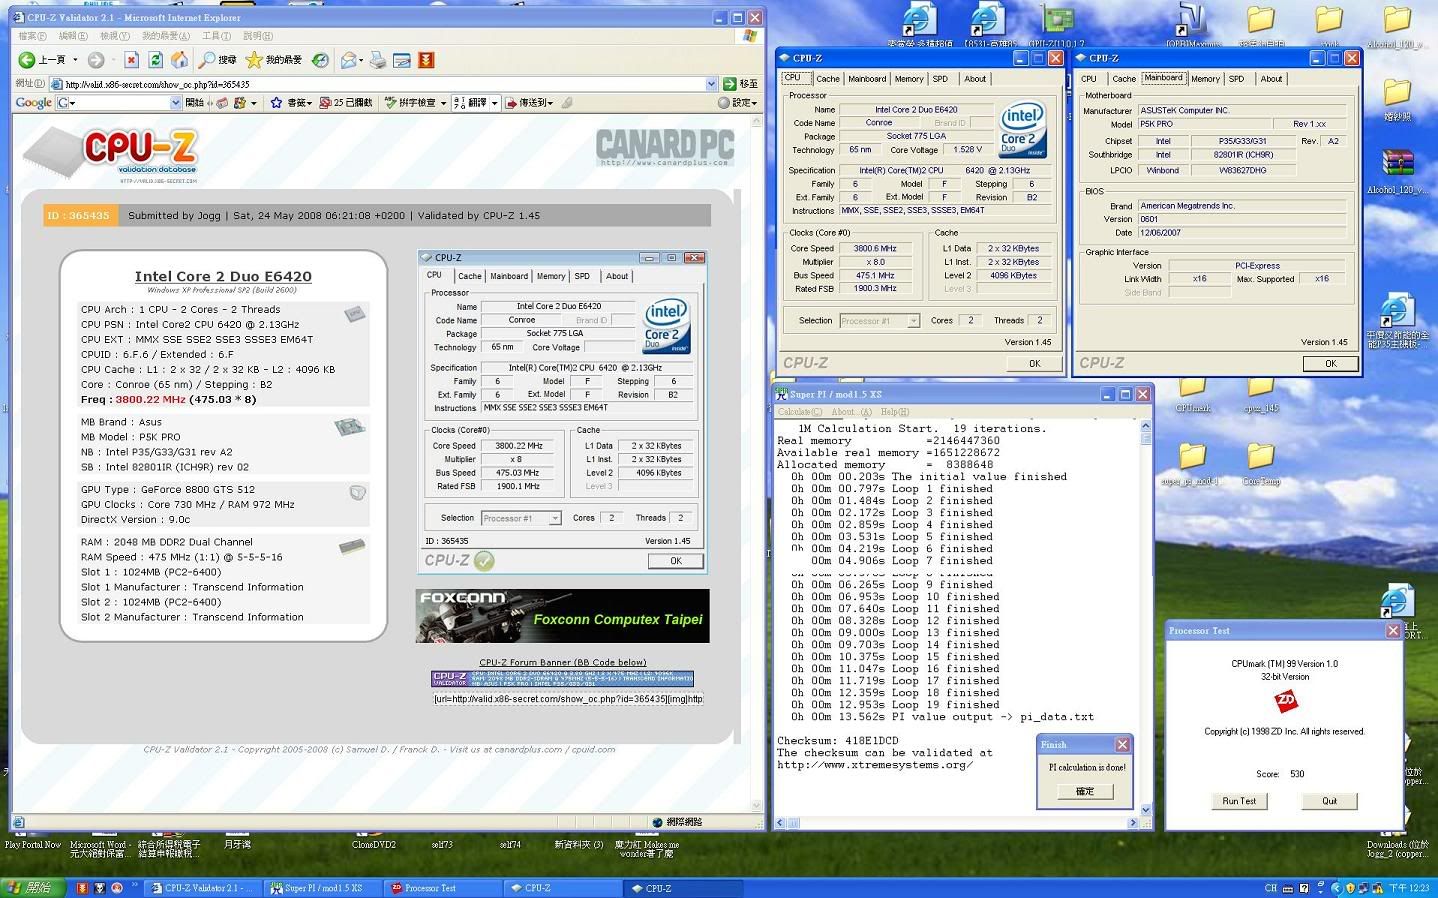Open Processor #1 dropdown in validator screenshot

click(x=555, y=518)
